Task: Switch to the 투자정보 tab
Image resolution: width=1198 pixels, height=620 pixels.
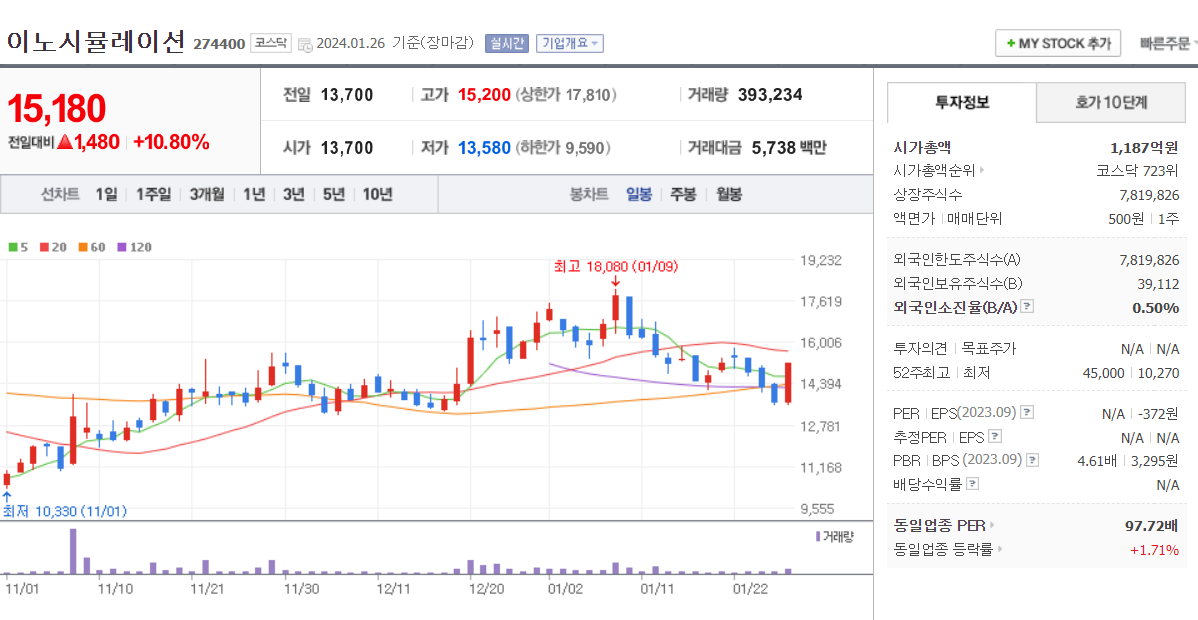Action: coord(962,102)
